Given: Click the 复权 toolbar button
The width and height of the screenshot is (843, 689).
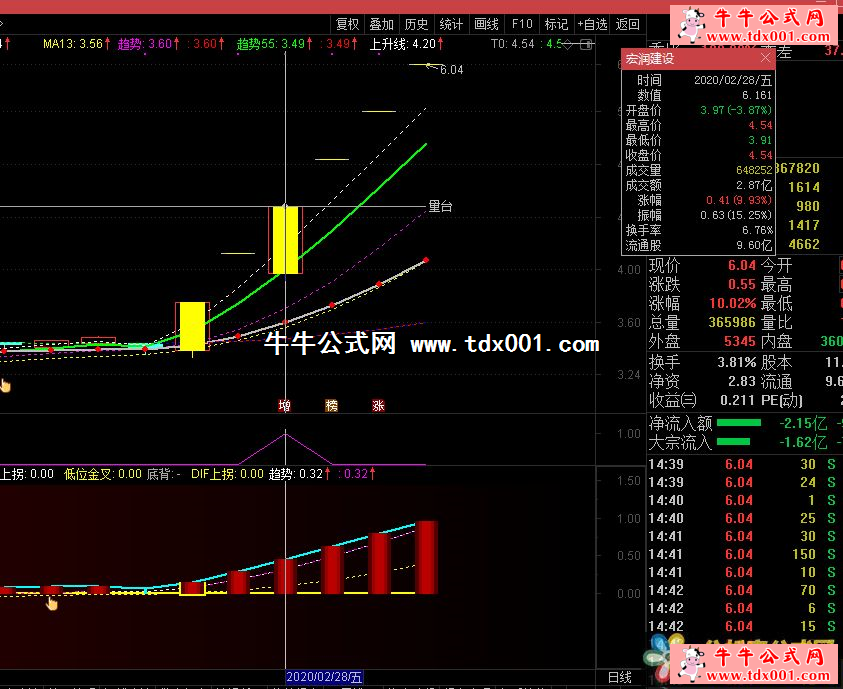Looking at the screenshot, I should [347, 24].
